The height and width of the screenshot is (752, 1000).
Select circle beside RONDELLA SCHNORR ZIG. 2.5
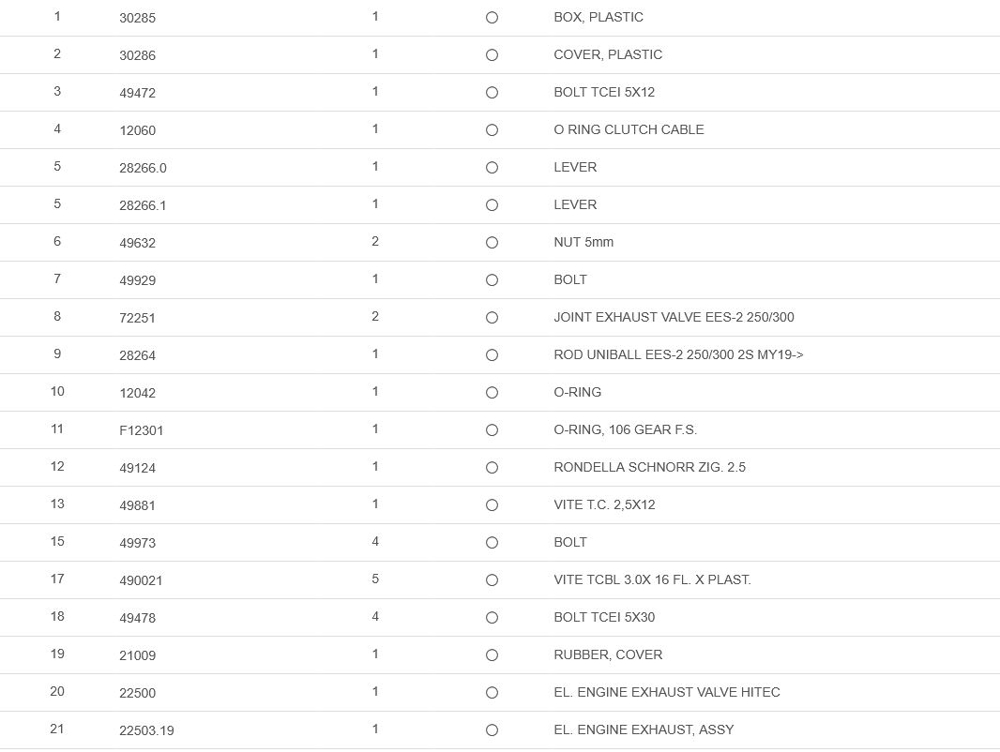point(491,468)
